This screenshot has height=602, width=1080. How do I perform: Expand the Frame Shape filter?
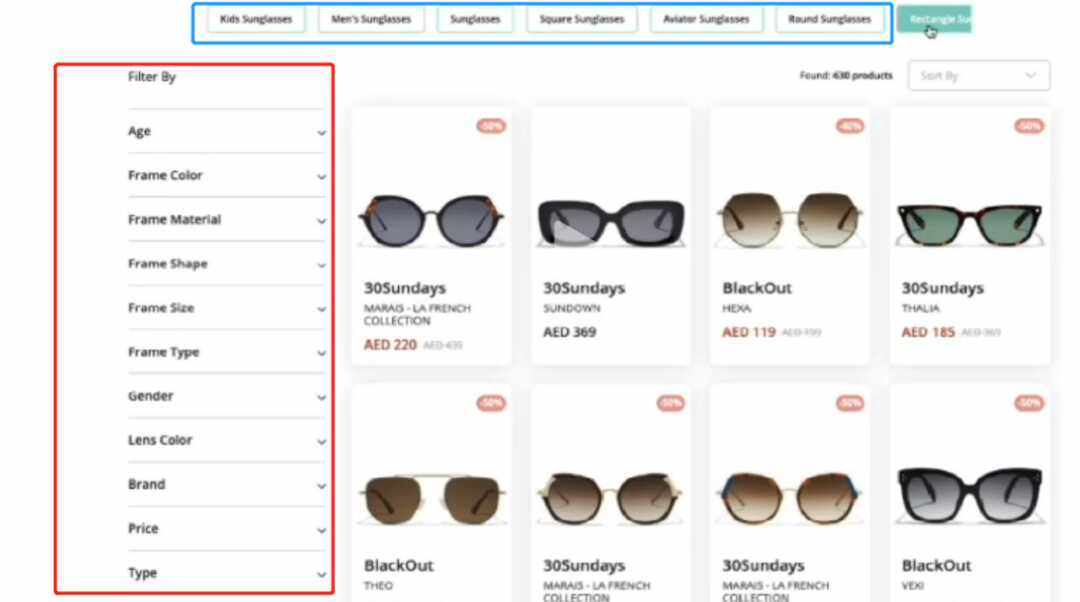click(x=227, y=264)
